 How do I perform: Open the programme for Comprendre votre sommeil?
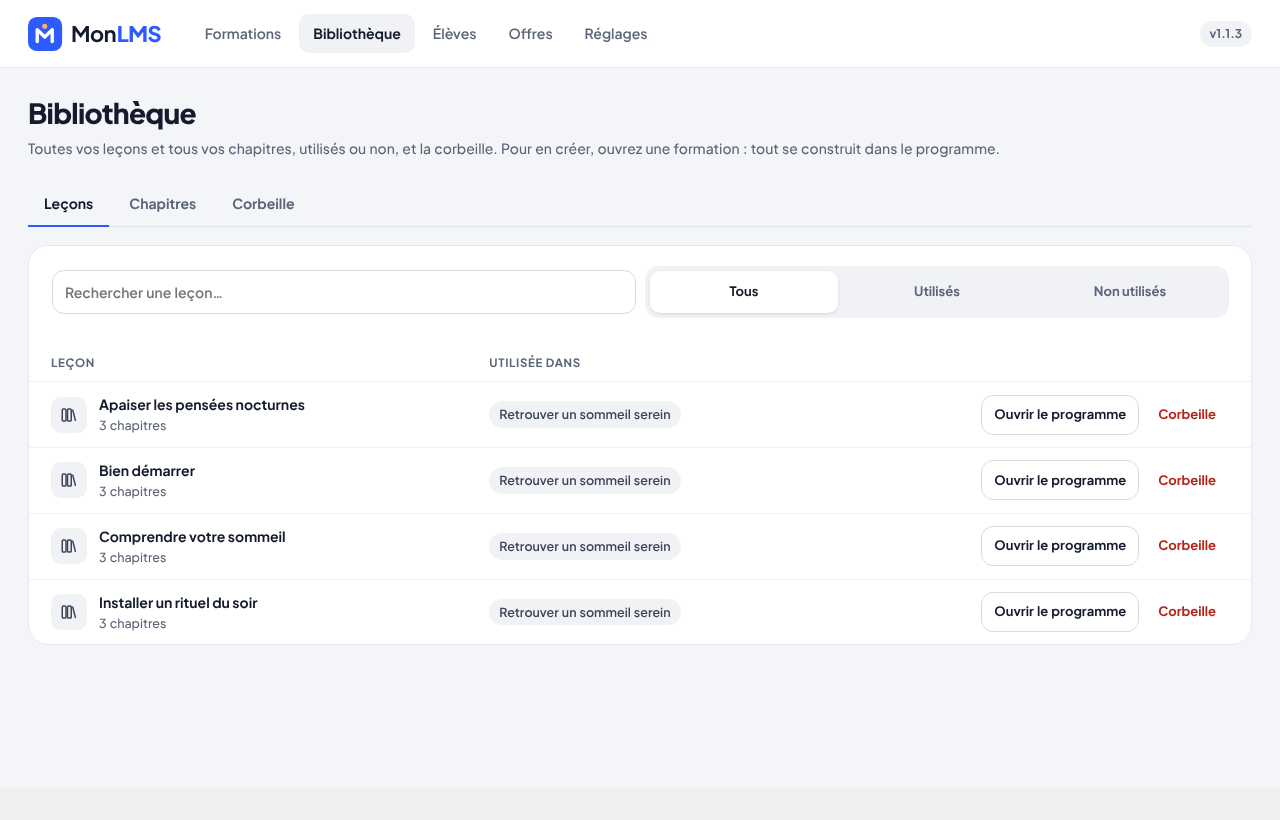click(x=1060, y=546)
